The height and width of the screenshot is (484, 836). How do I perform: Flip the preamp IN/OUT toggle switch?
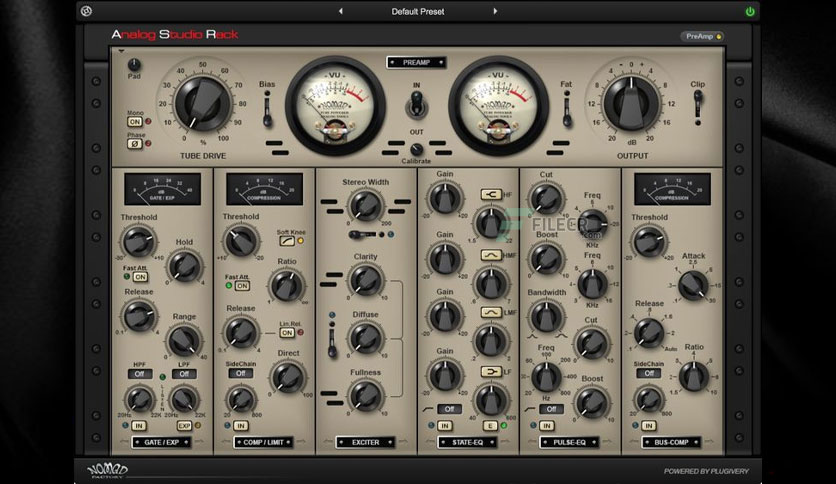point(416,104)
